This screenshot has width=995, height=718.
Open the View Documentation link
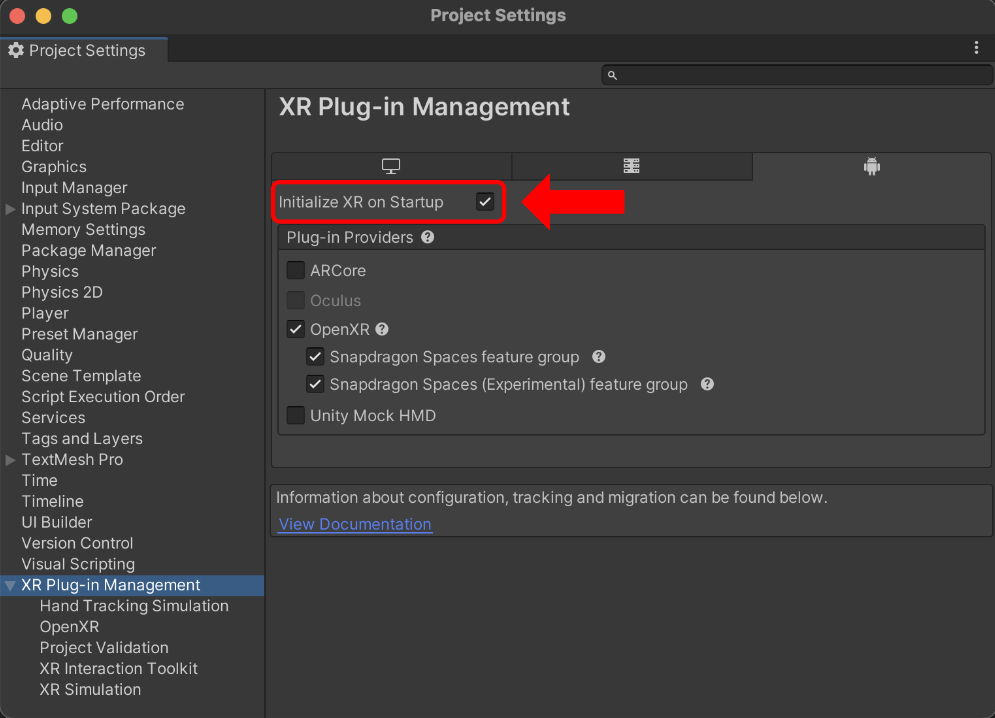[x=355, y=524]
